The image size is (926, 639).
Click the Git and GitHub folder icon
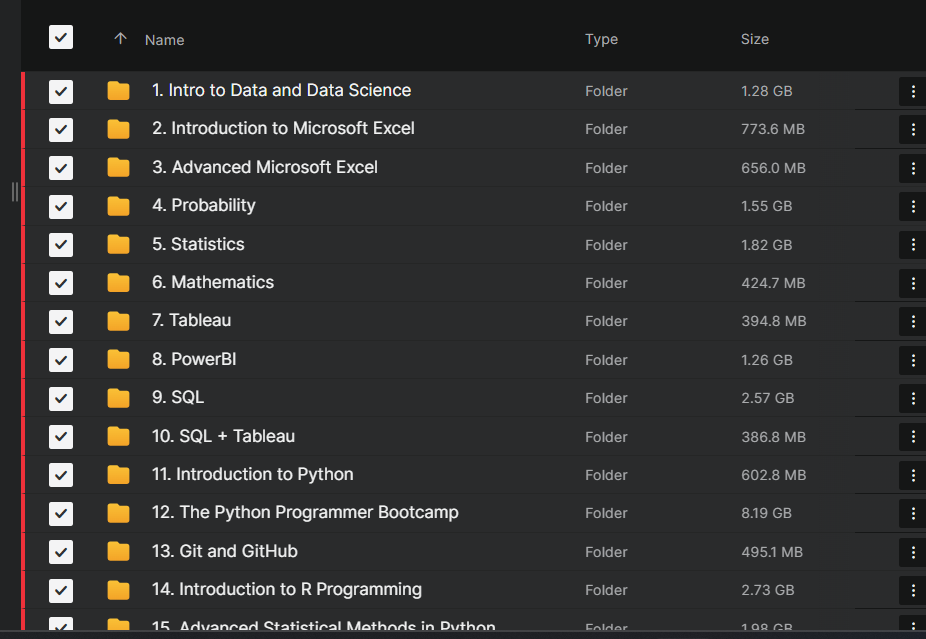[118, 551]
